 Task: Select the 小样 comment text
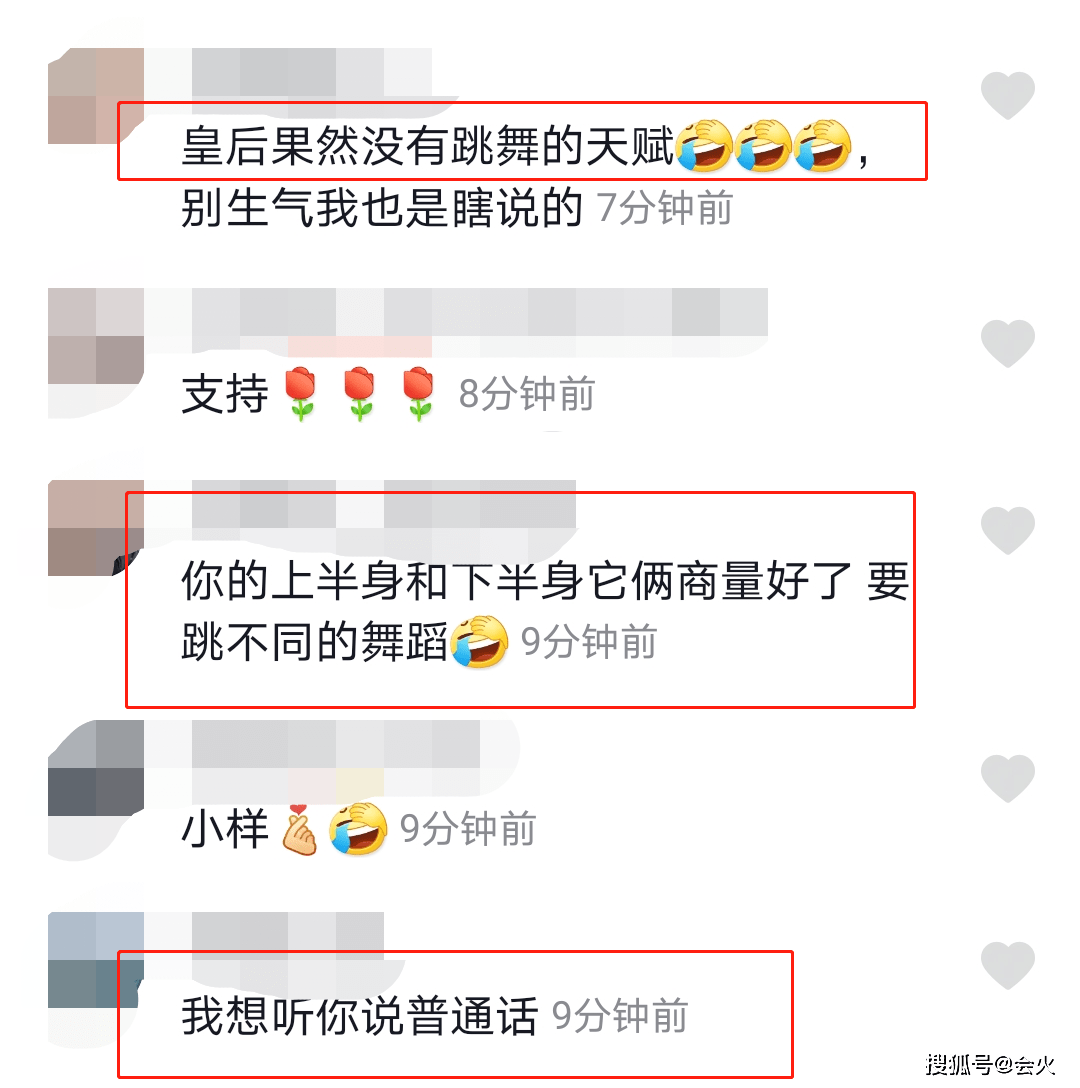coord(284,828)
